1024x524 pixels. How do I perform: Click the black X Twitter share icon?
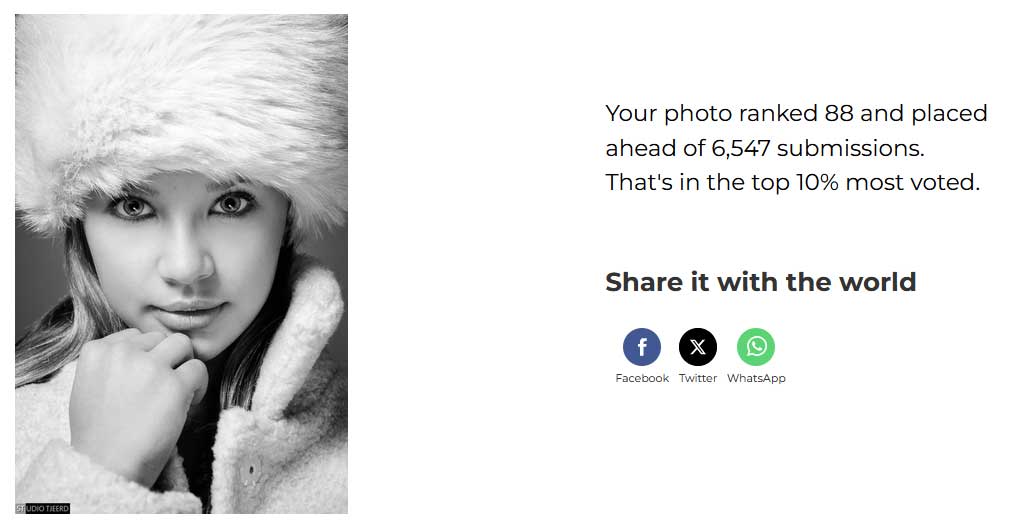(697, 346)
